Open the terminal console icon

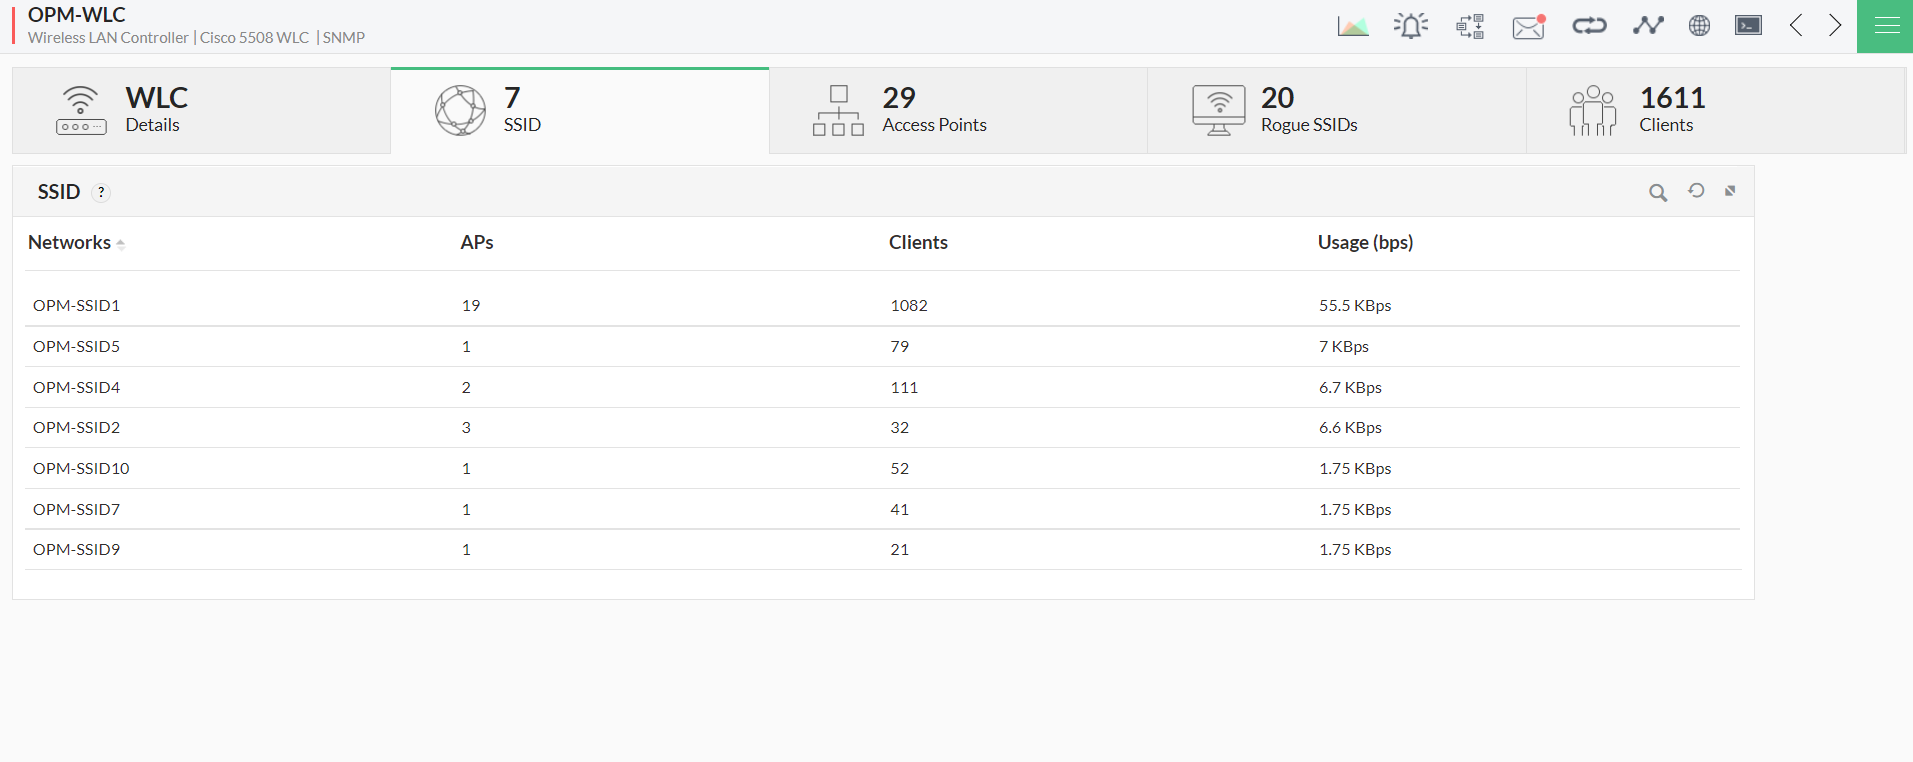click(x=1748, y=26)
